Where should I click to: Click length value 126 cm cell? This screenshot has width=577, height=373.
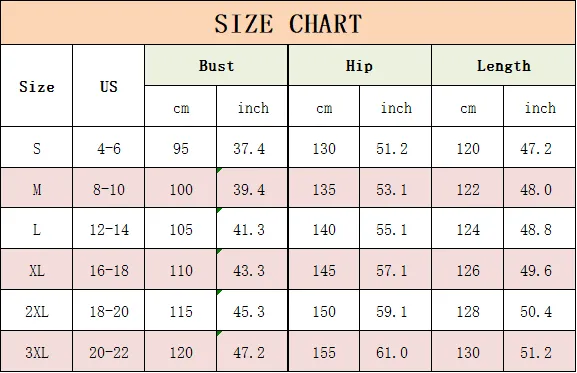point(468,270)
